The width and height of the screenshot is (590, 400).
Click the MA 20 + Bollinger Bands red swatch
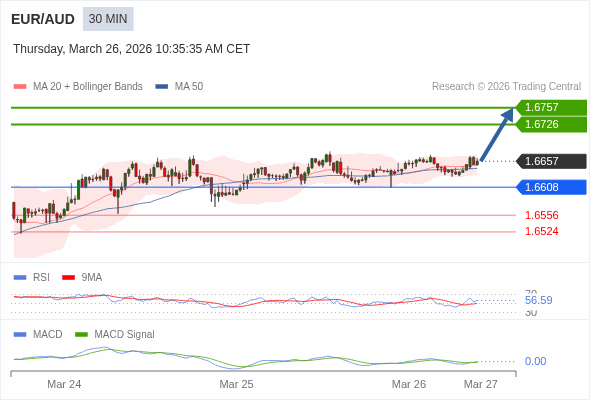click(x=20, y=87)
